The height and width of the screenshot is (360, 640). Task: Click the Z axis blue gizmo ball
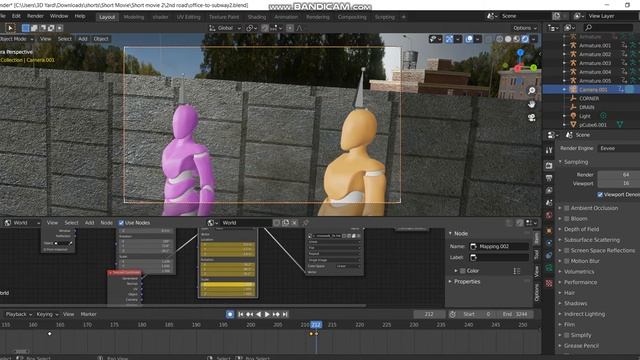click(x=520, y=53)
